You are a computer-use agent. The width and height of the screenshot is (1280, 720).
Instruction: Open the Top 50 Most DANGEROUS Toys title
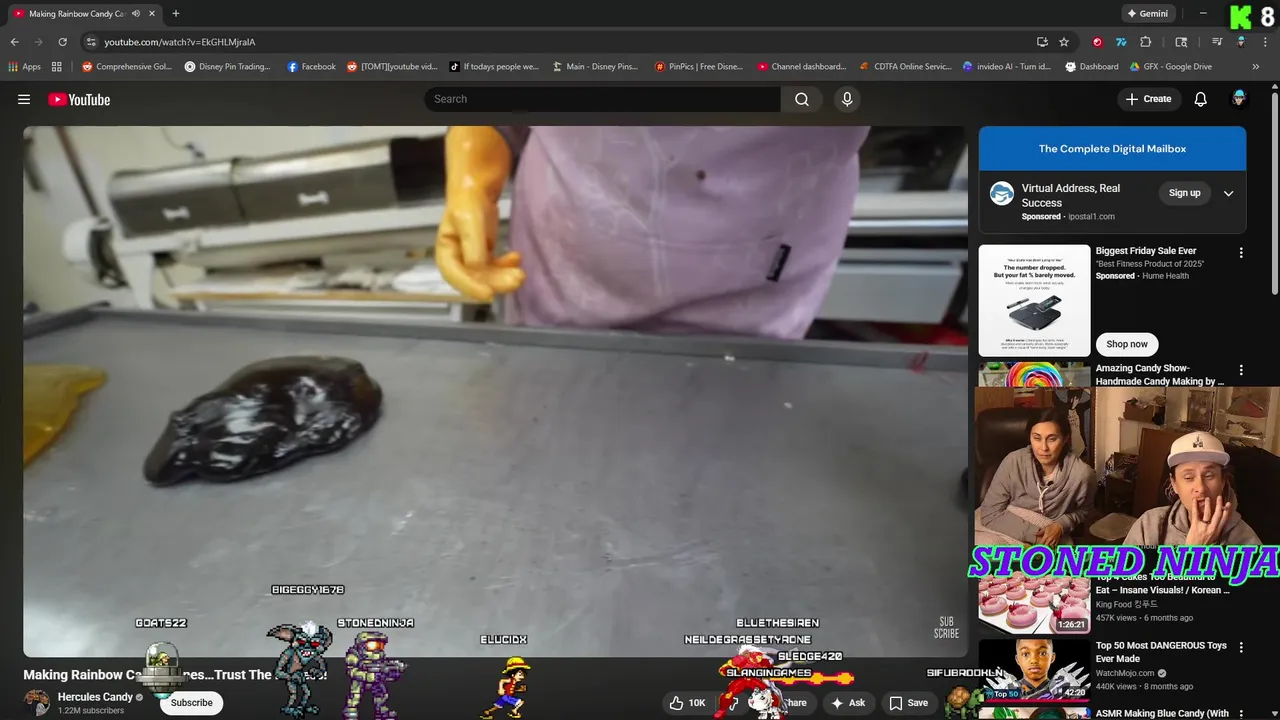1161,652
